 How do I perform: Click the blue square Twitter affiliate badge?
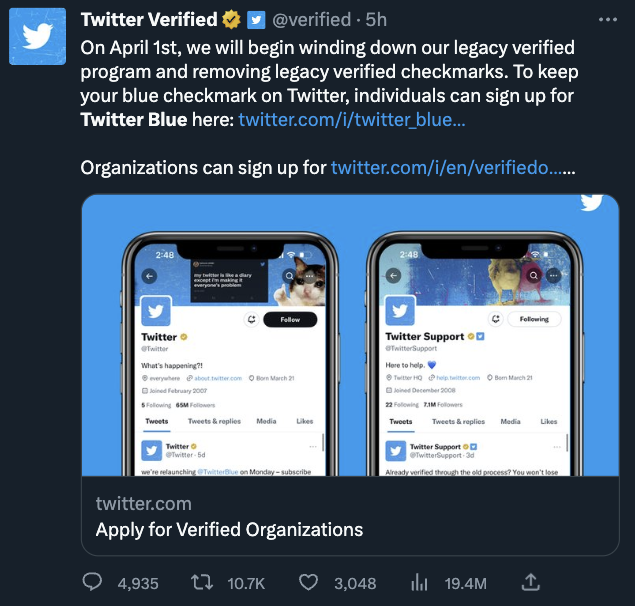[x=256, y=19]
